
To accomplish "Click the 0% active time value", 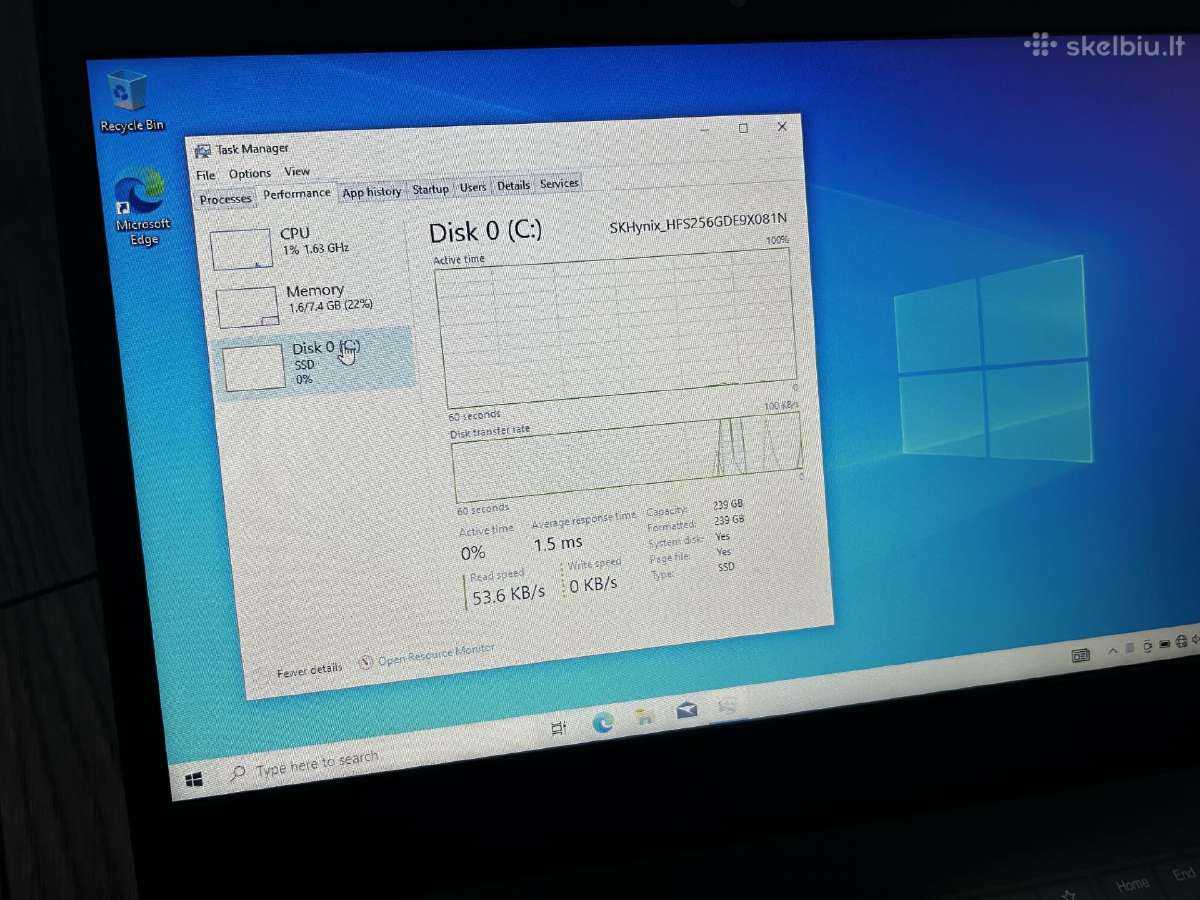I will tap(473, 552).
